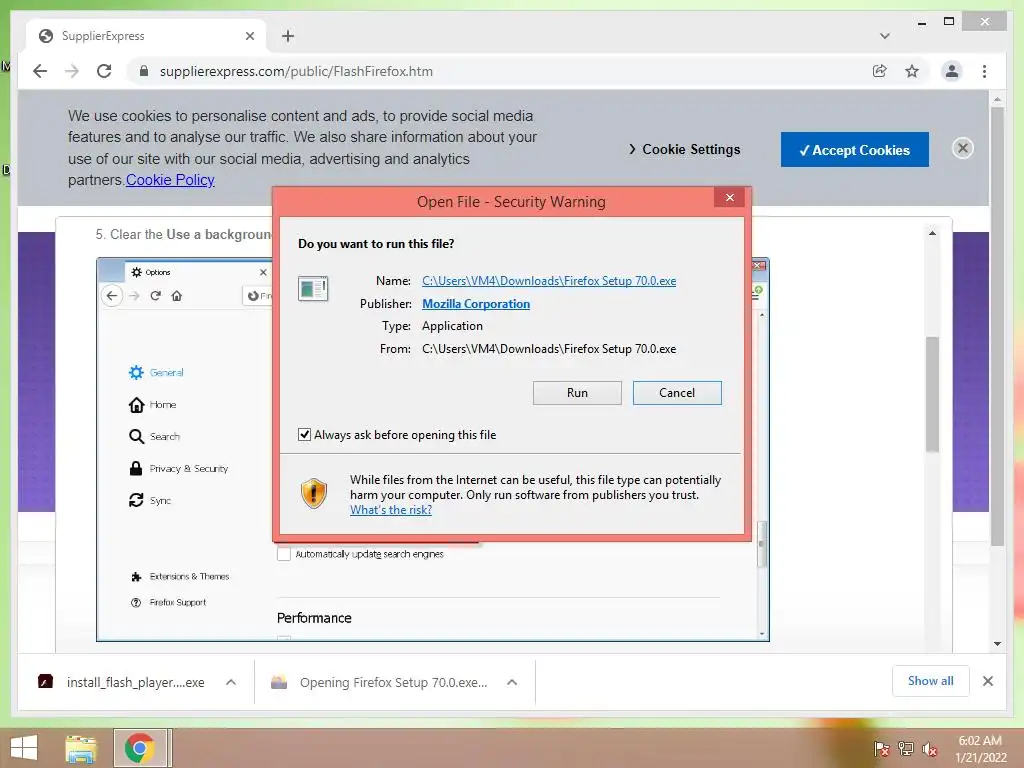The height and width of the screenshot is (768, 1024).
Task: Click the application file icon in dialog
Action: pyautogui.click(x=313, y=288)
